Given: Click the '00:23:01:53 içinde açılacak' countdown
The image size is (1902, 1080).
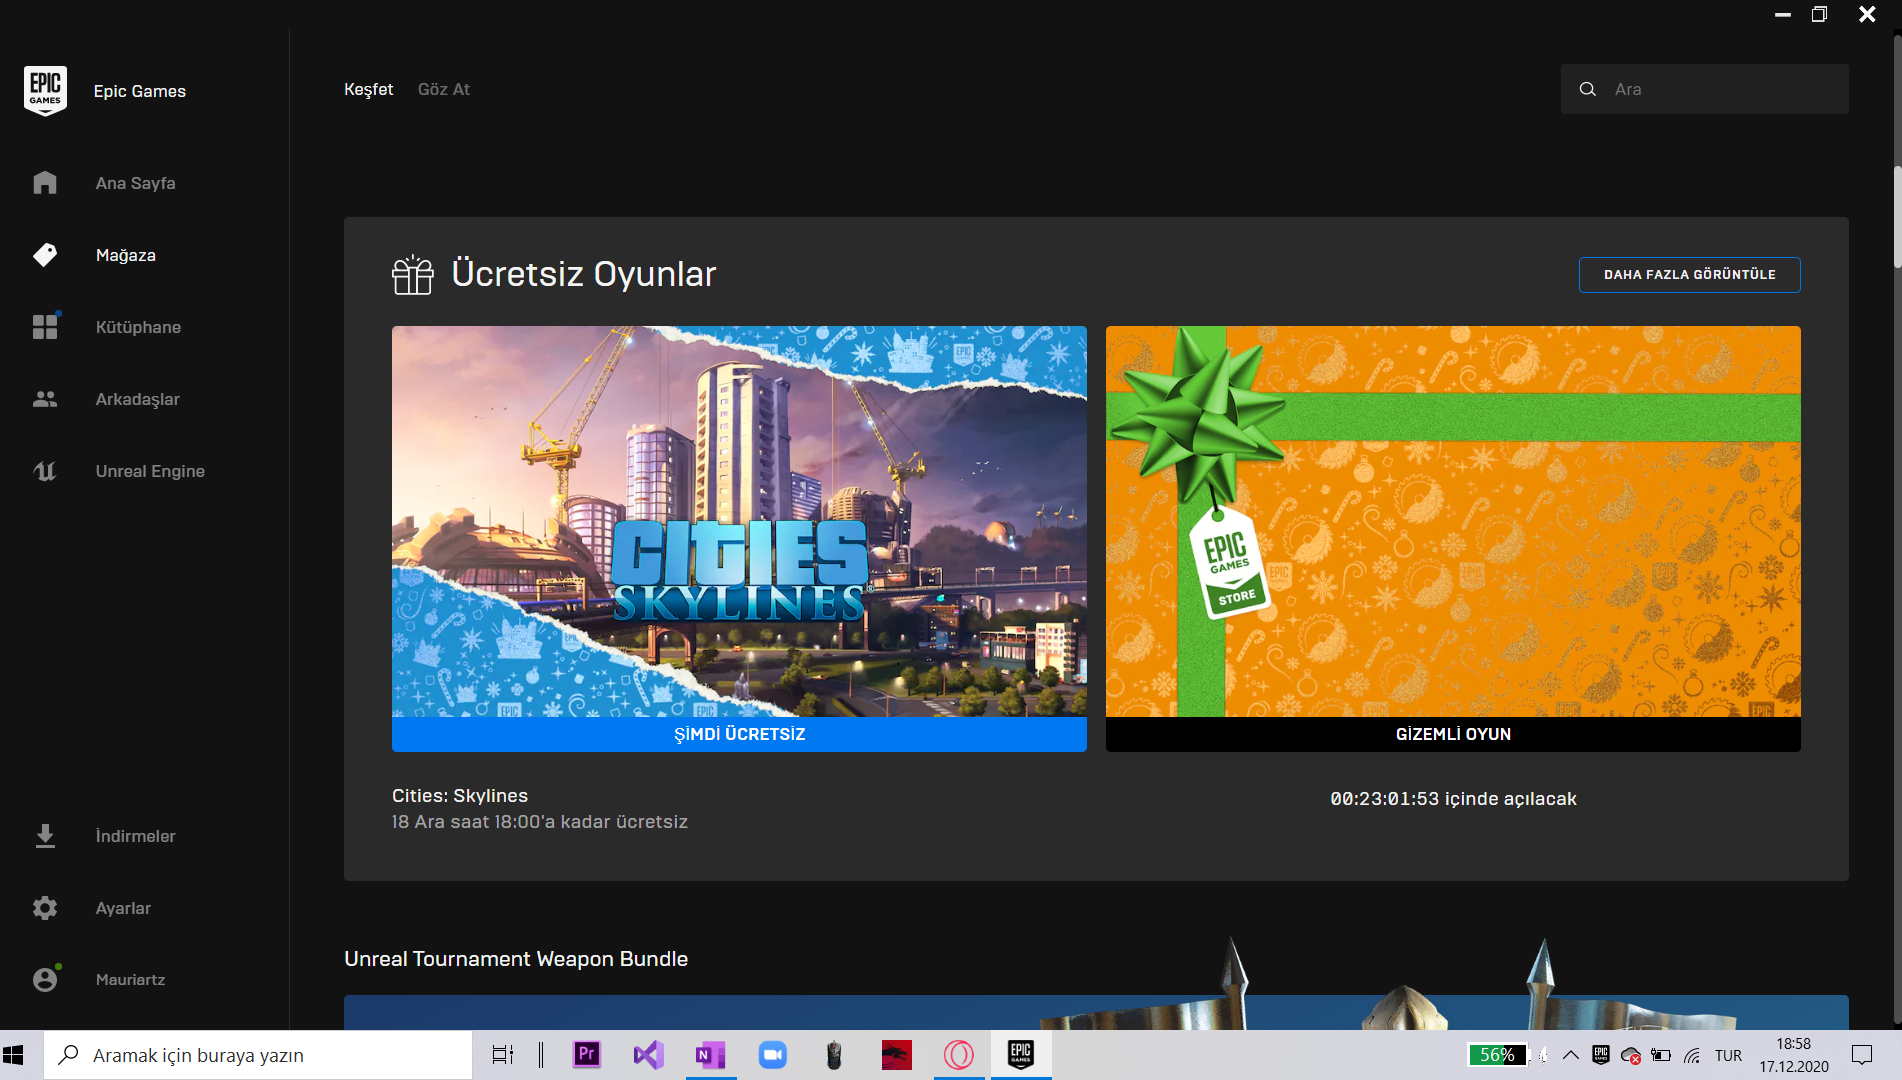Looking at the screenshot, I should [1453, 799].
